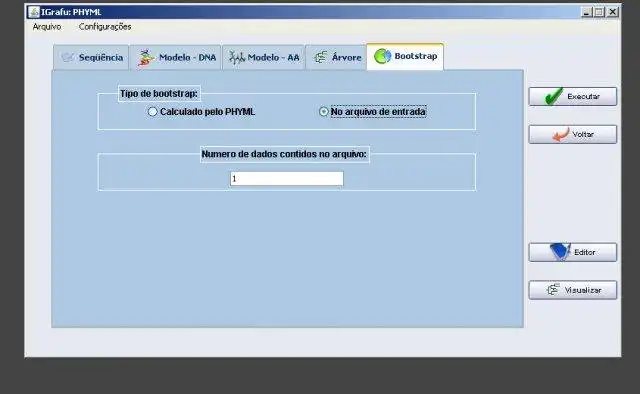Click the Numero de dados input field
Screen dimensions: 640x394
click(287, 179)
